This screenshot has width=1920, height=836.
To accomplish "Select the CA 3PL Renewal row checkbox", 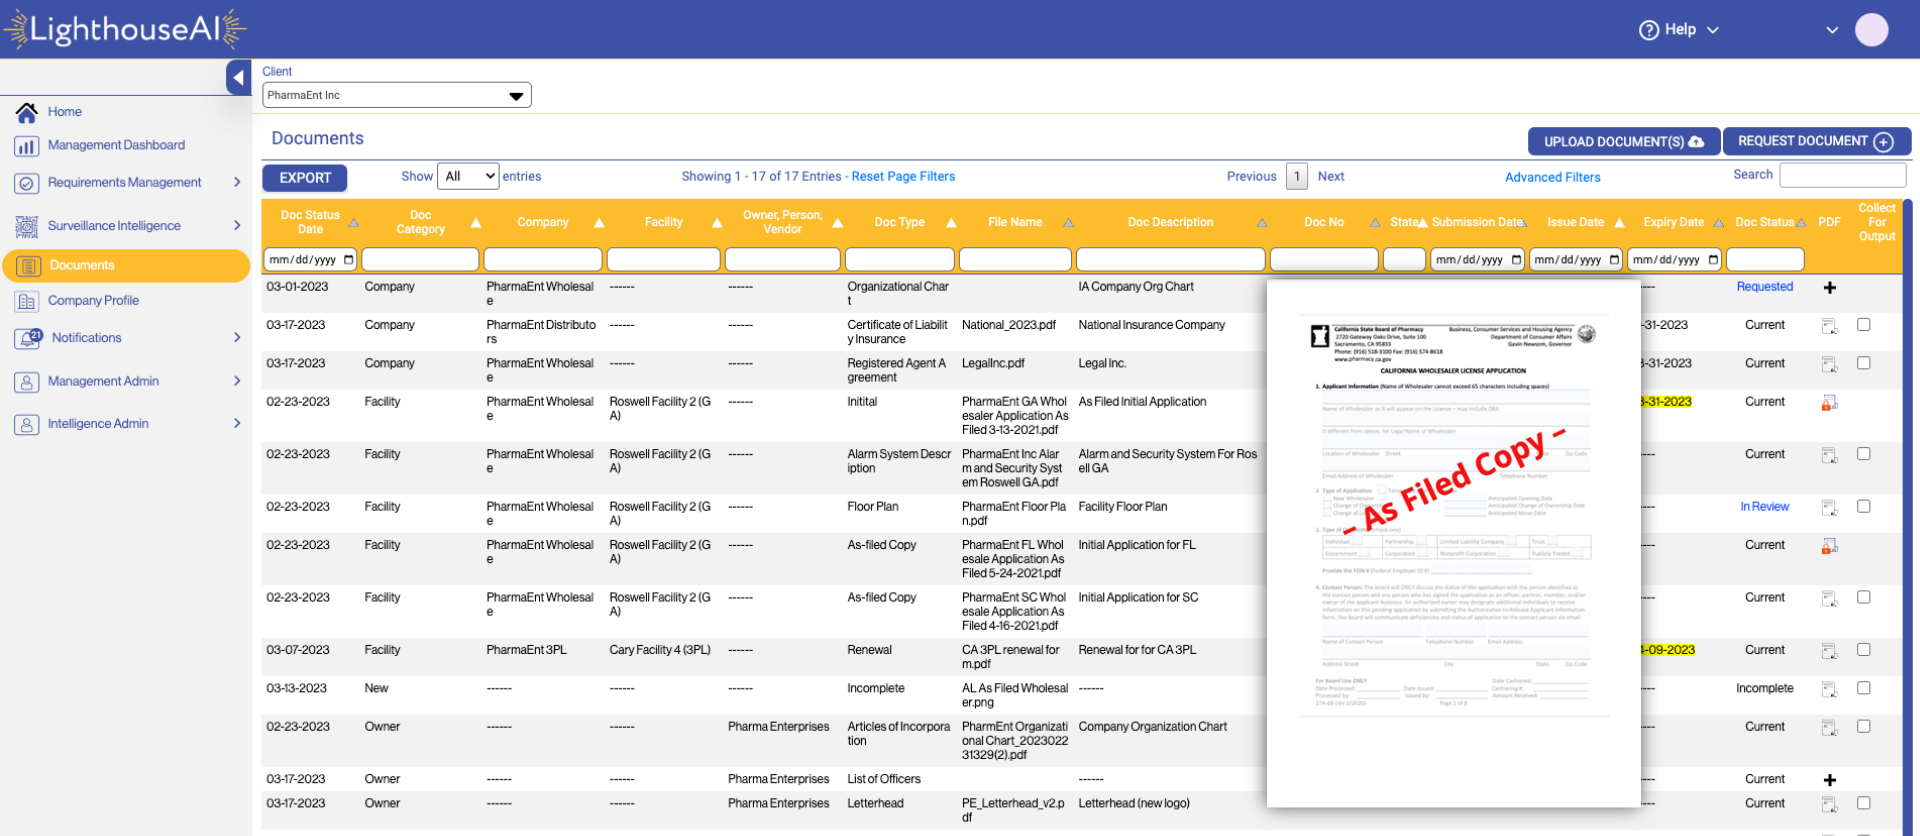I will pos(1864,650).
